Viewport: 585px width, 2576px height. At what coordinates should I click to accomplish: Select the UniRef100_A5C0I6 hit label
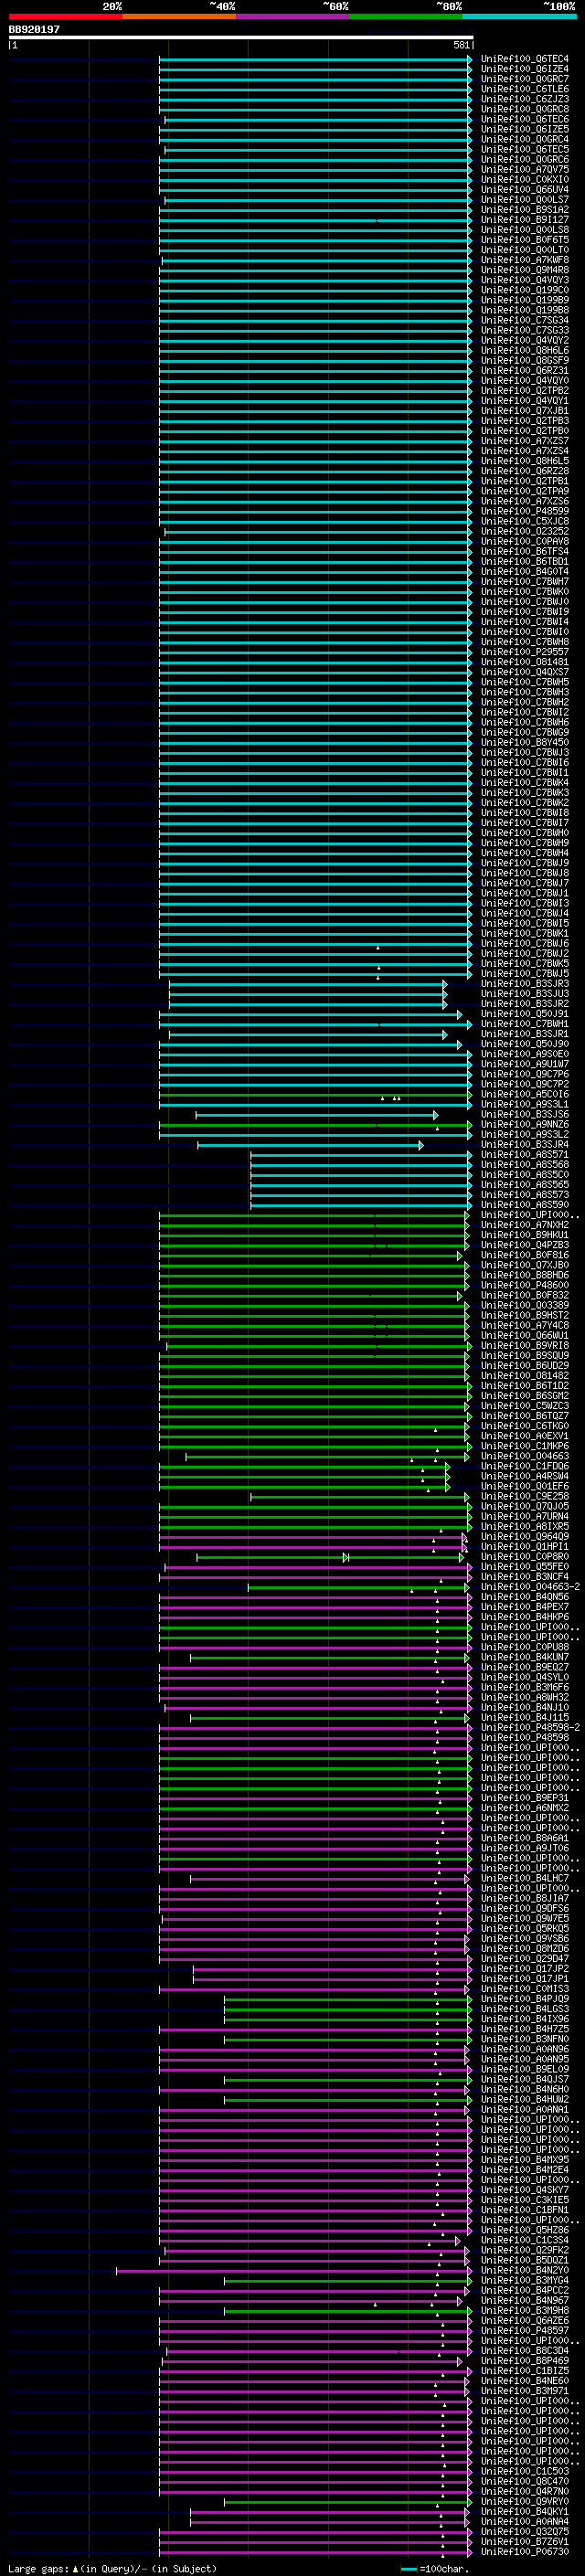point(525,1094)
